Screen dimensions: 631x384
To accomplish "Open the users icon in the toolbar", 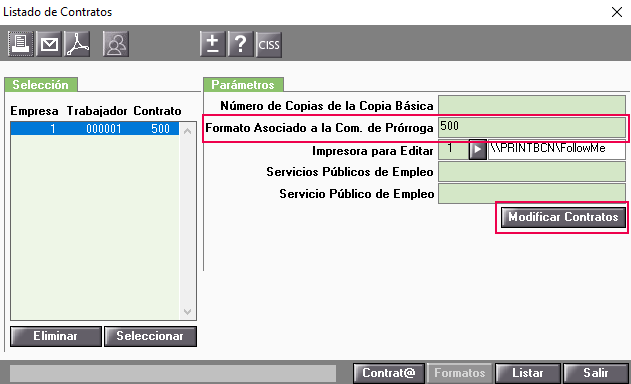I will pyautogui.click(x=115, y=44).
